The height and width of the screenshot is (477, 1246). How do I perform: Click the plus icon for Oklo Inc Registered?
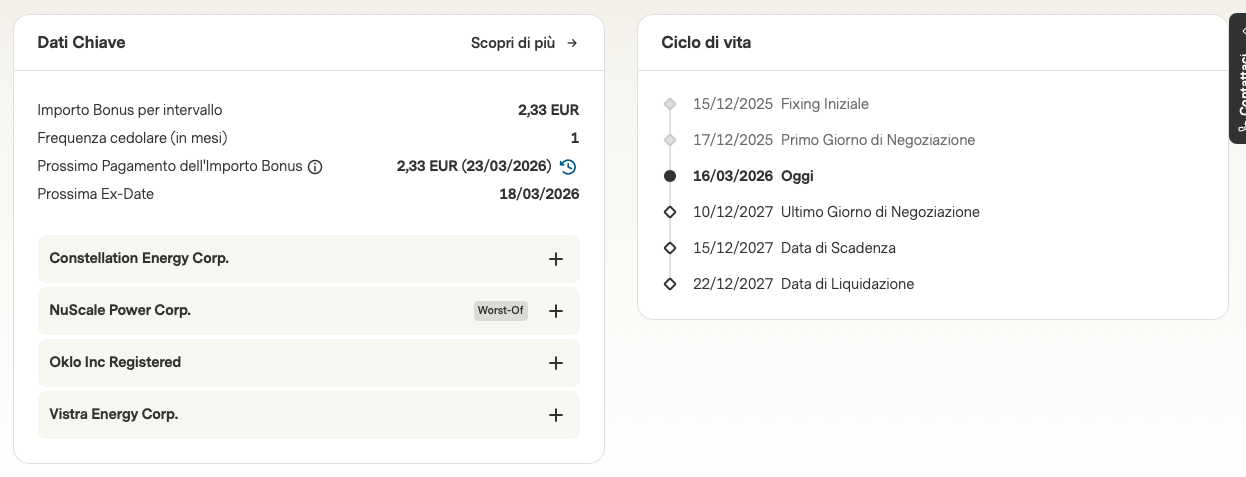pos(556,363)
